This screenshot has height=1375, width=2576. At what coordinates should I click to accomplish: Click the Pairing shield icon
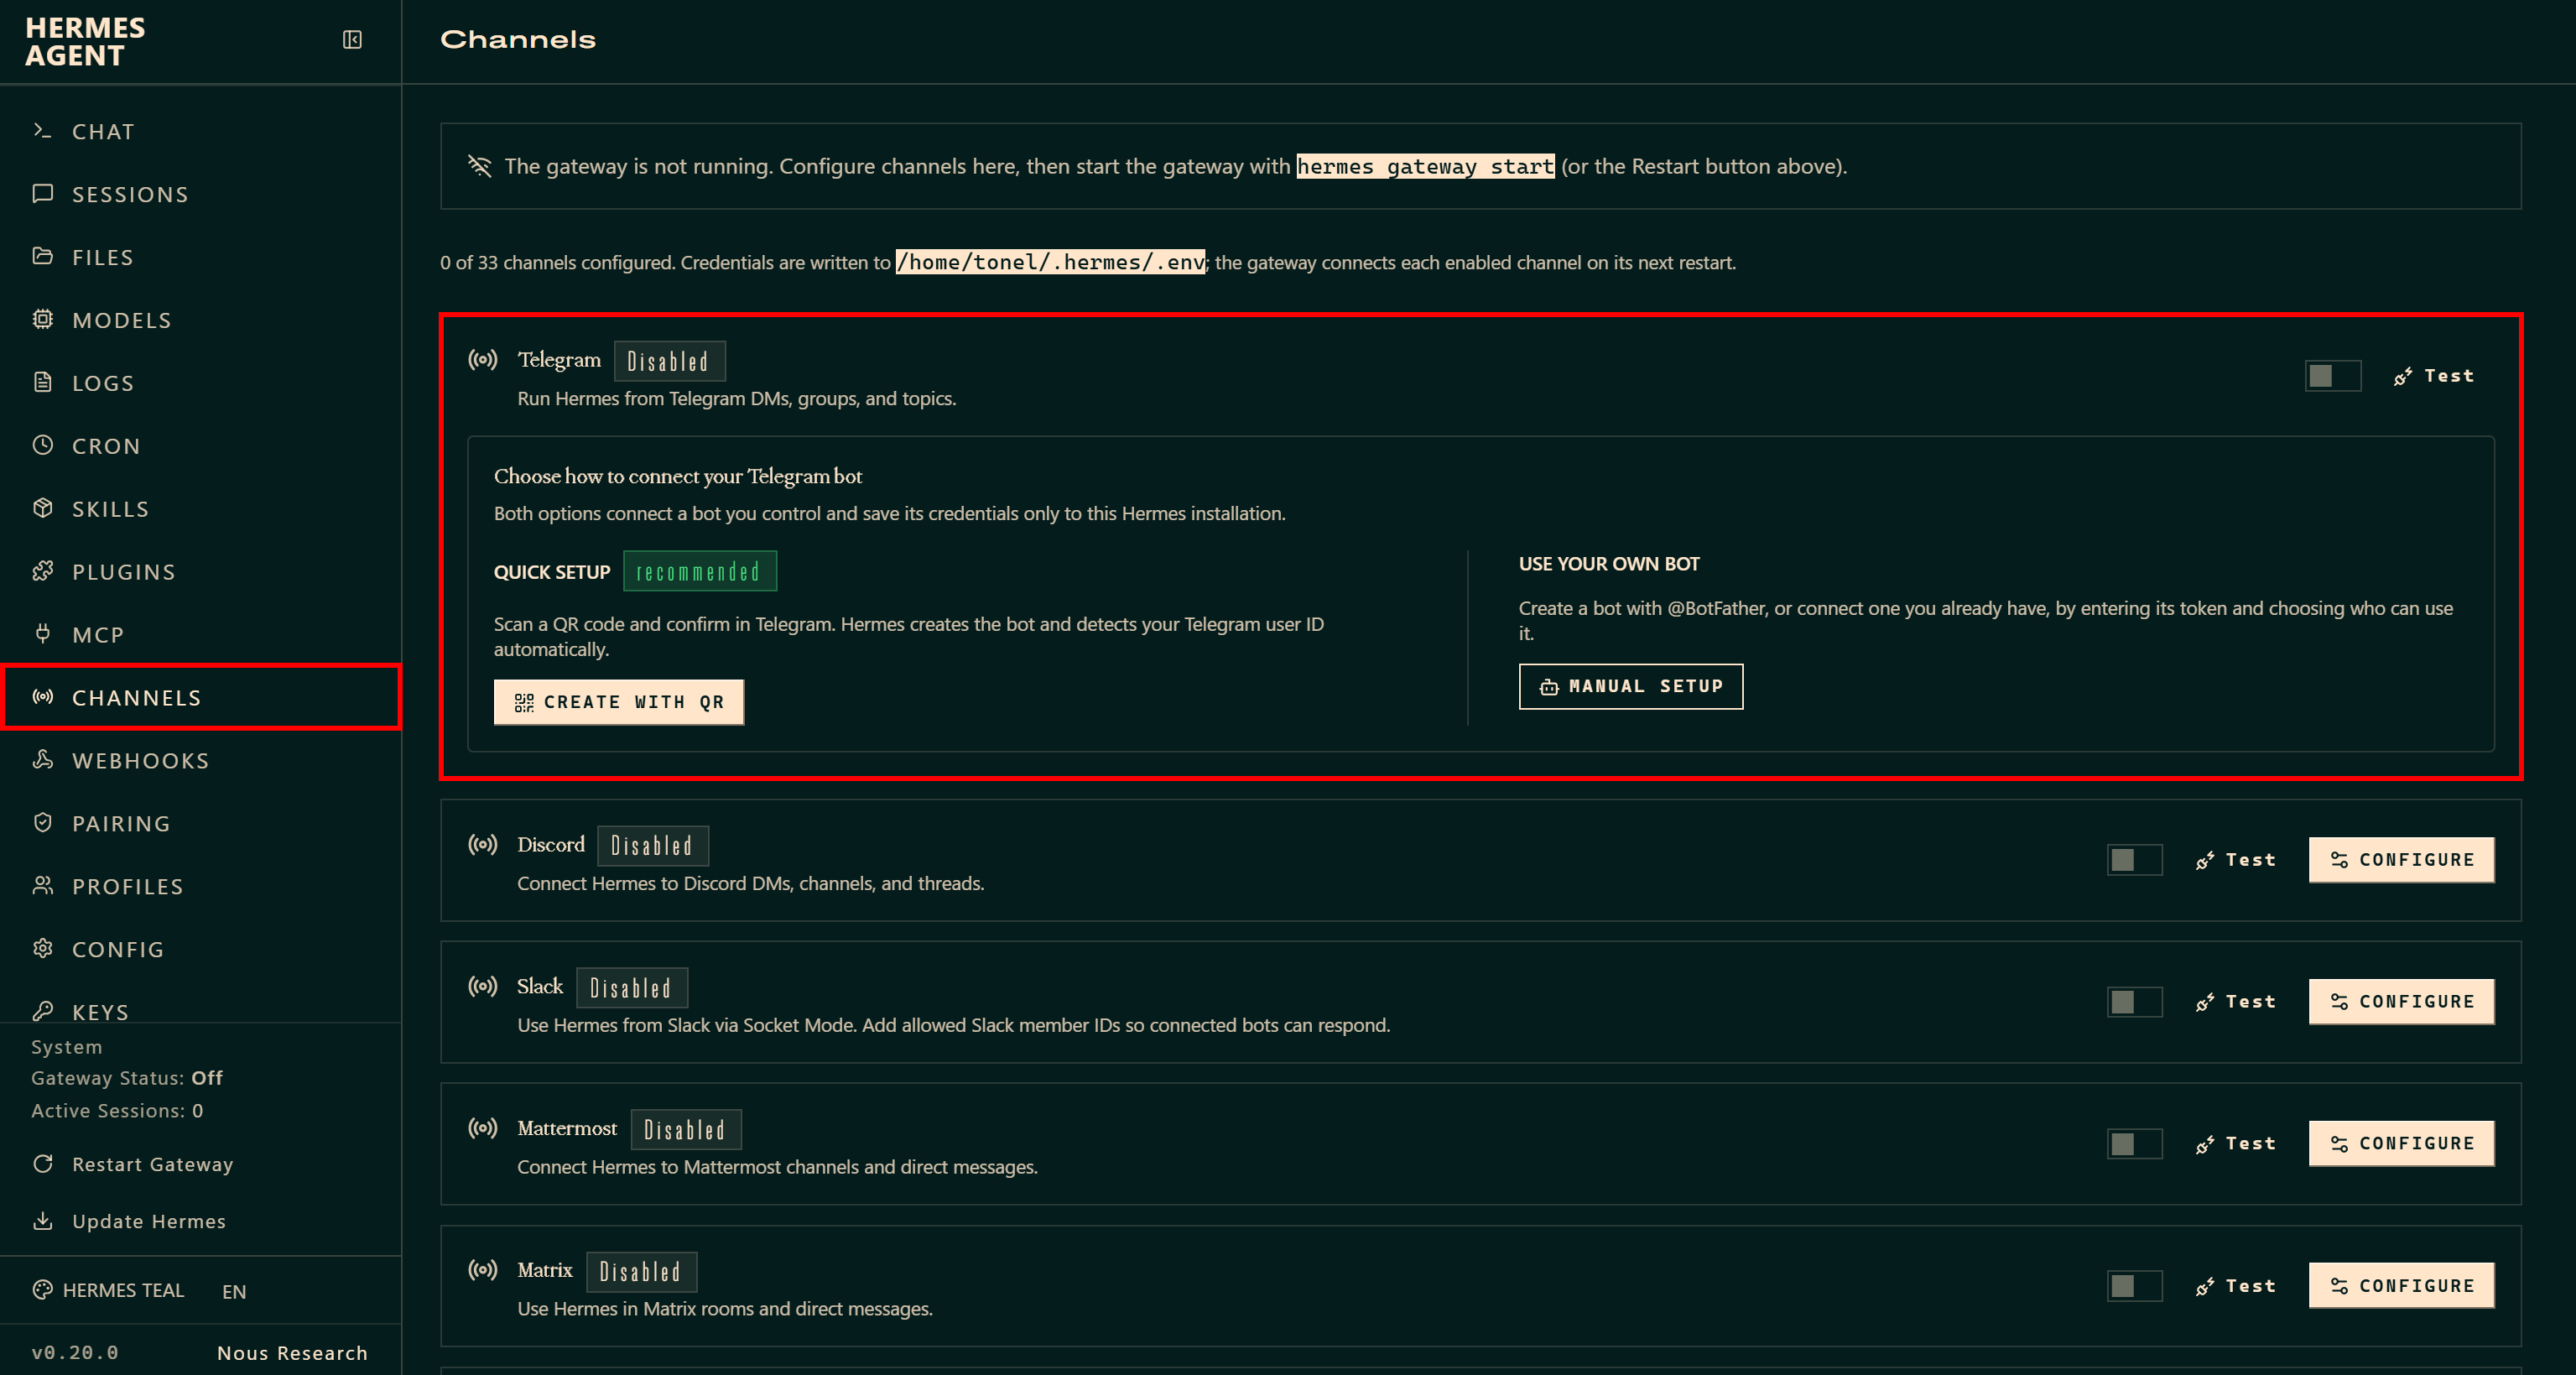click(42, 823)
